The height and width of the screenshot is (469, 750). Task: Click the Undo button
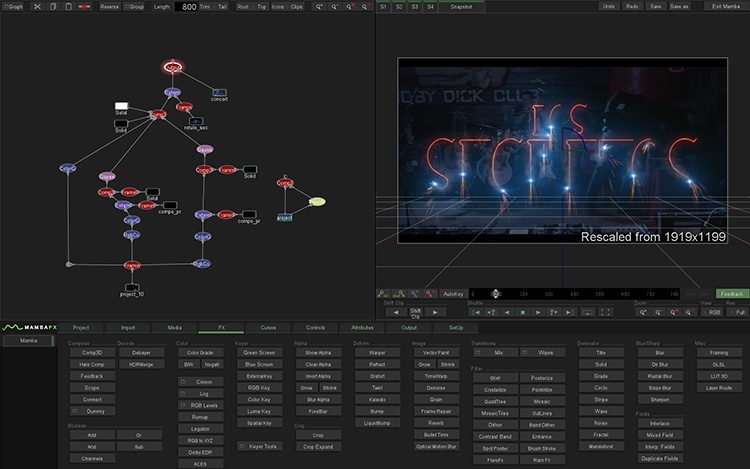point(608,7)
